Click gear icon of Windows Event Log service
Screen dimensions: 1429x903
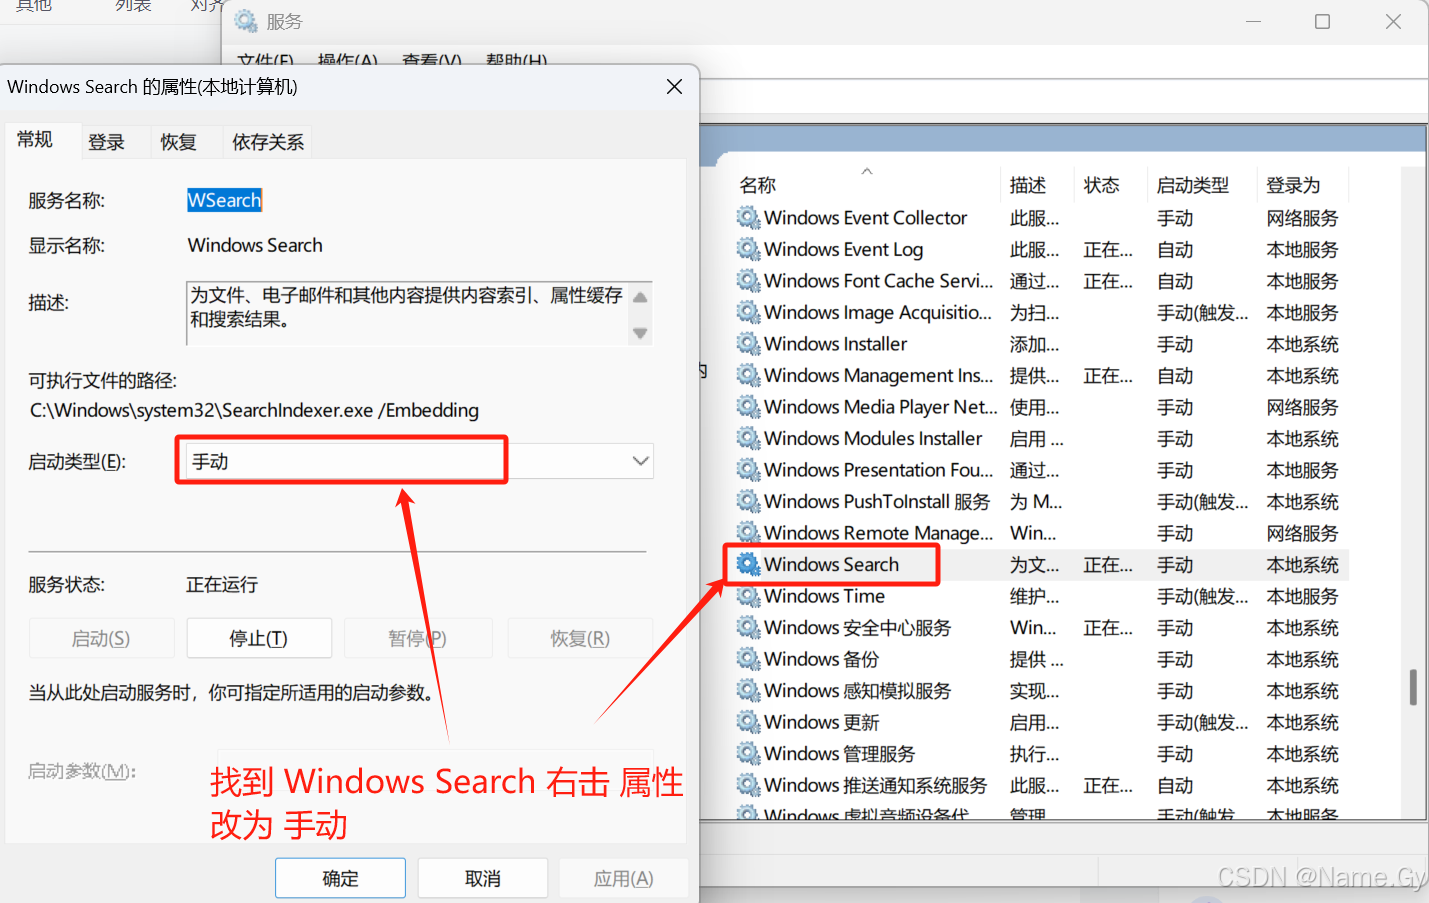point(748,249)
